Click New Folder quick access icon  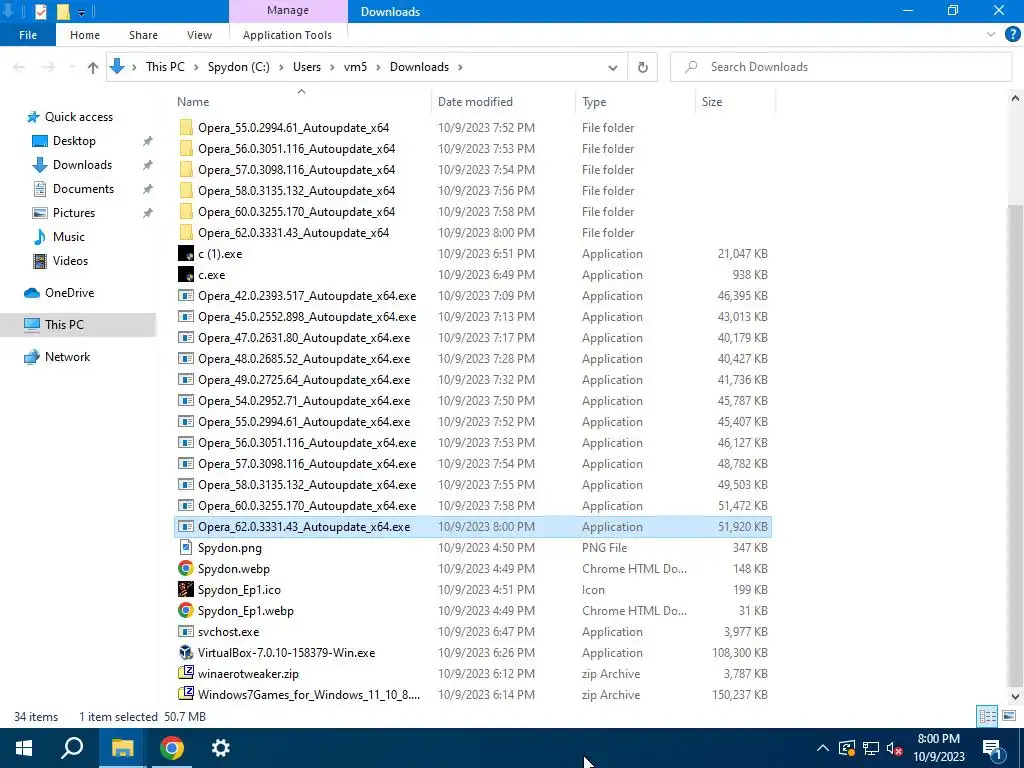pos(63,11)
